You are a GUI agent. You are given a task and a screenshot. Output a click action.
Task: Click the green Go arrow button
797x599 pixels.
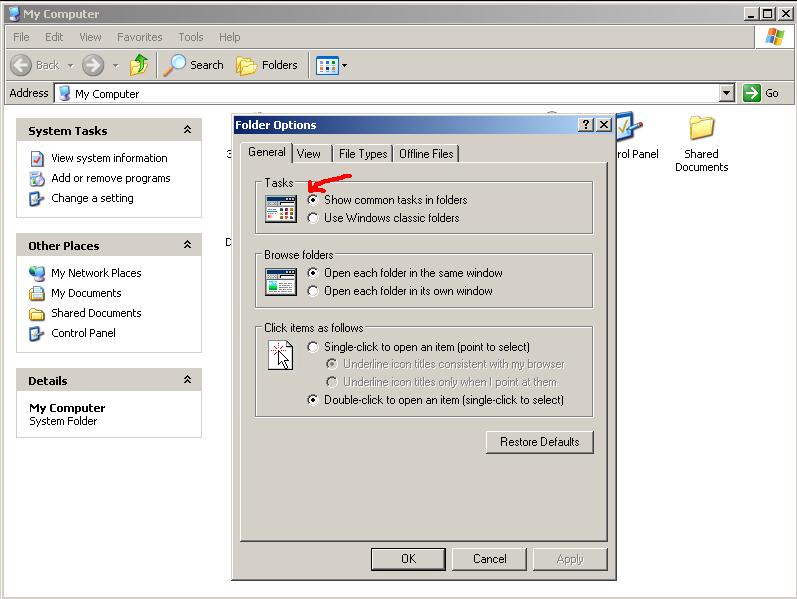[x=751, y=93]
